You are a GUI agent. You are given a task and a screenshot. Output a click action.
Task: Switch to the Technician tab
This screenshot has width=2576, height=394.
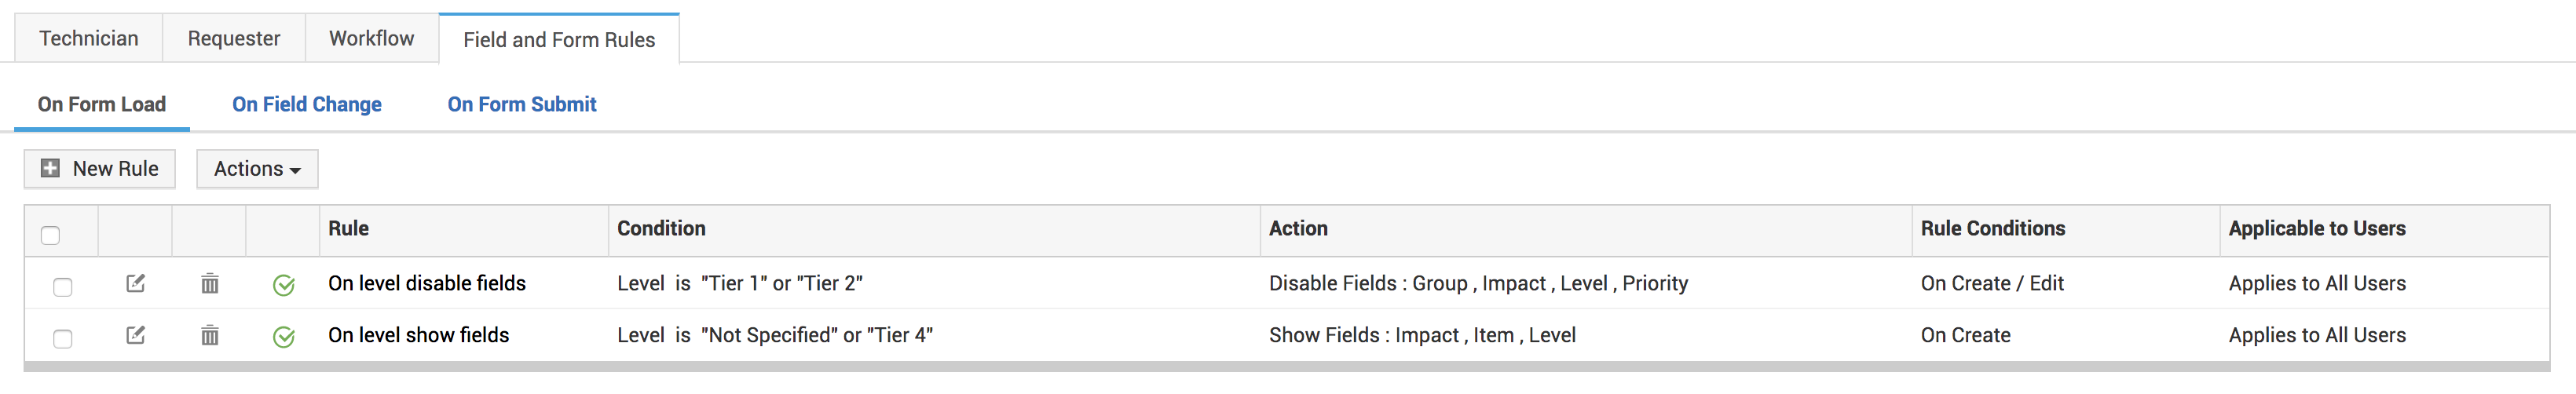pos(89,39)
